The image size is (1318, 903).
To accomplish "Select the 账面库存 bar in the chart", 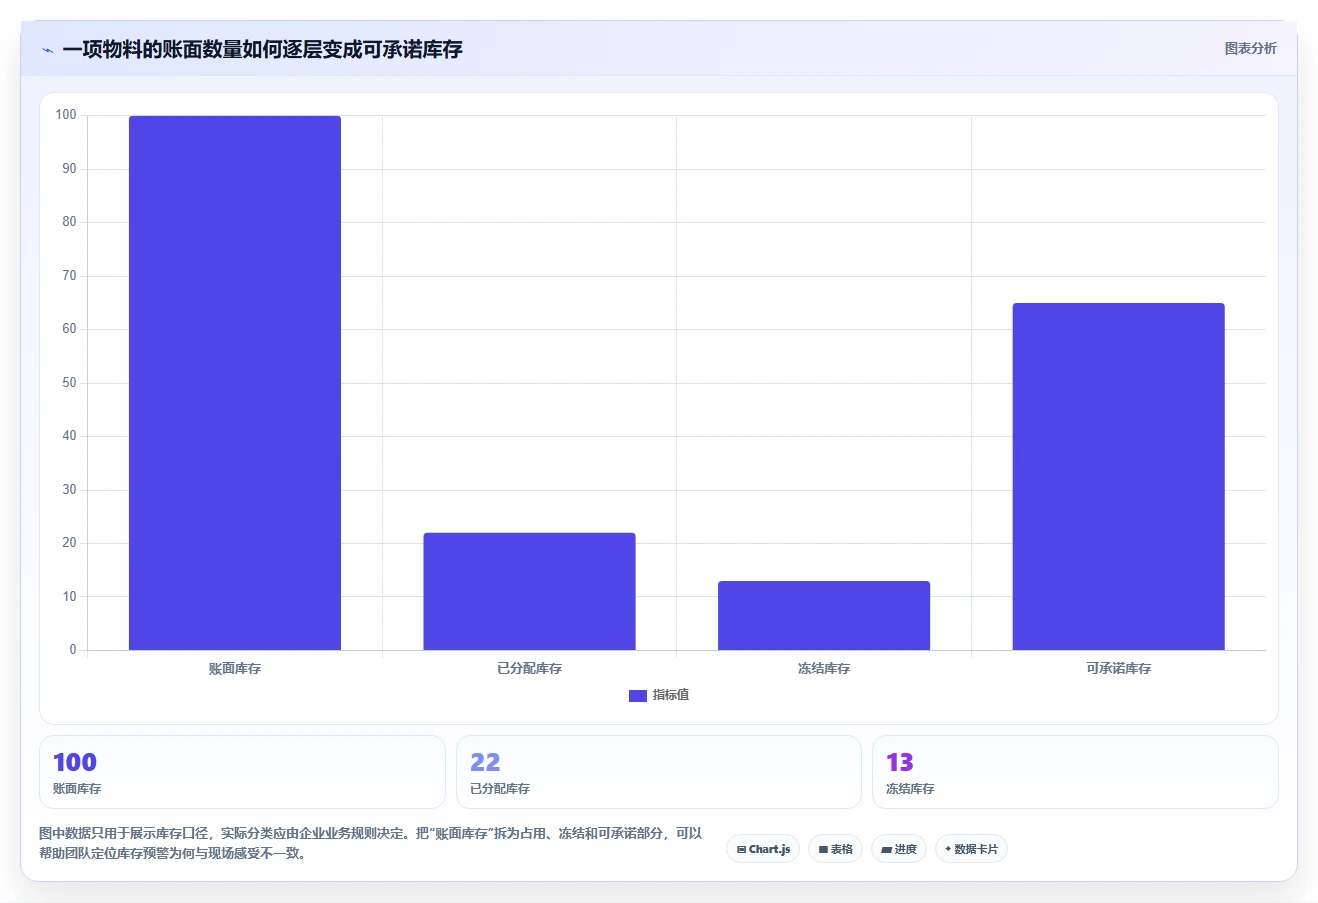I will click(x=235, y=383).
